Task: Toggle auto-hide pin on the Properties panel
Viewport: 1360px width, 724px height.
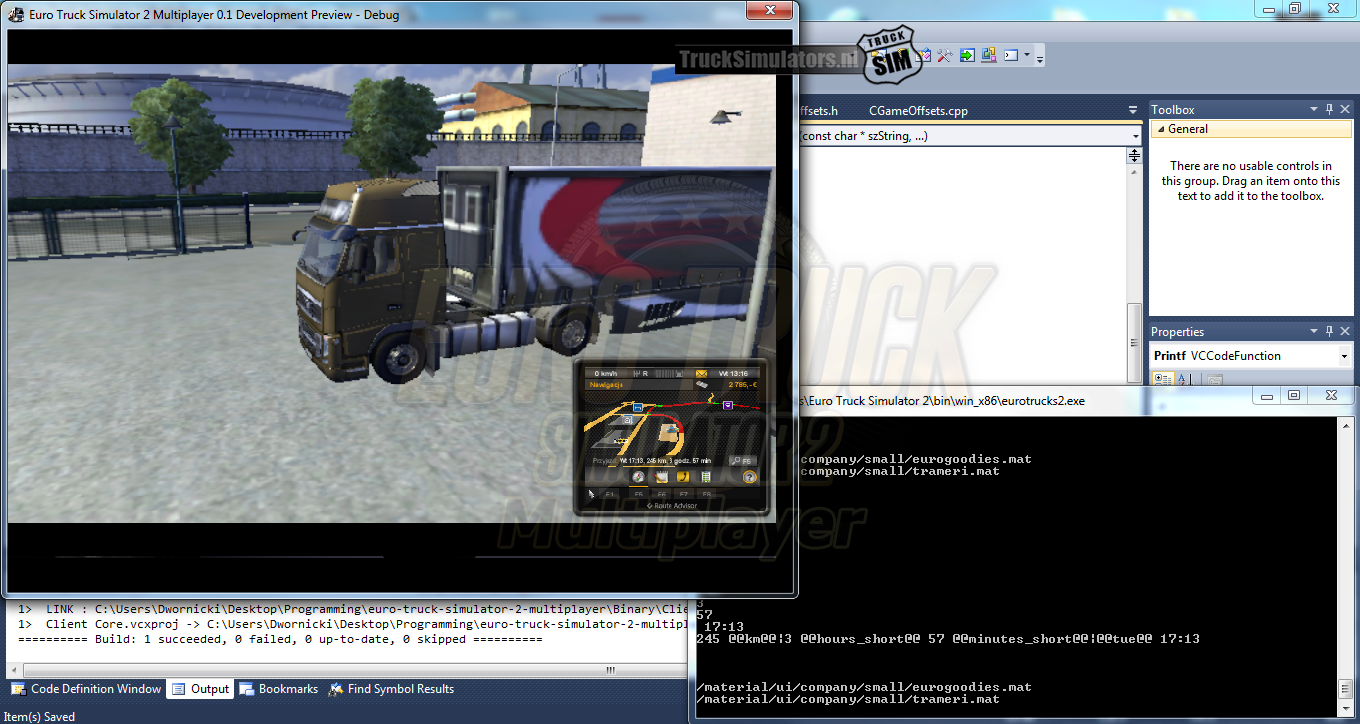Action: [1330, 332]
